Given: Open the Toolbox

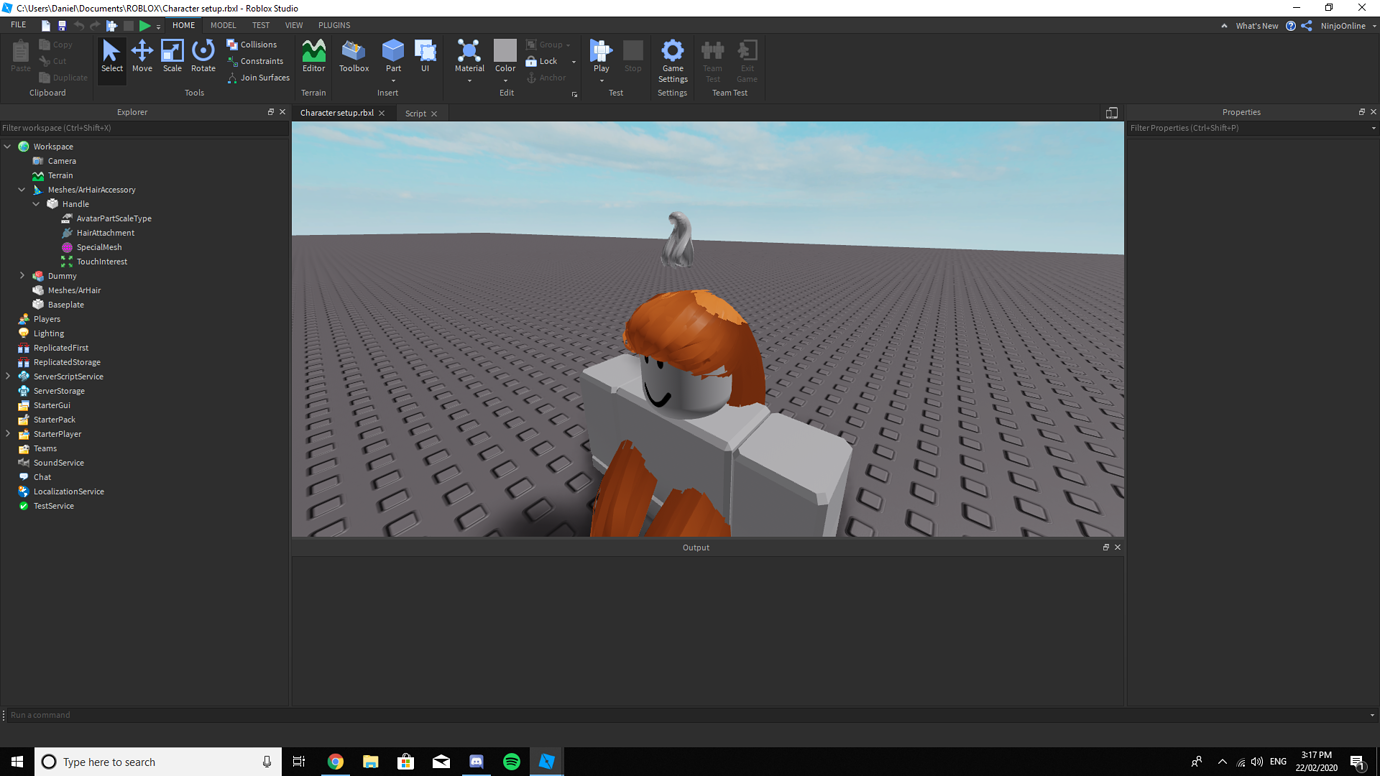Looking at the screenshot, I should pyautogui.click(x=353, y=57).
